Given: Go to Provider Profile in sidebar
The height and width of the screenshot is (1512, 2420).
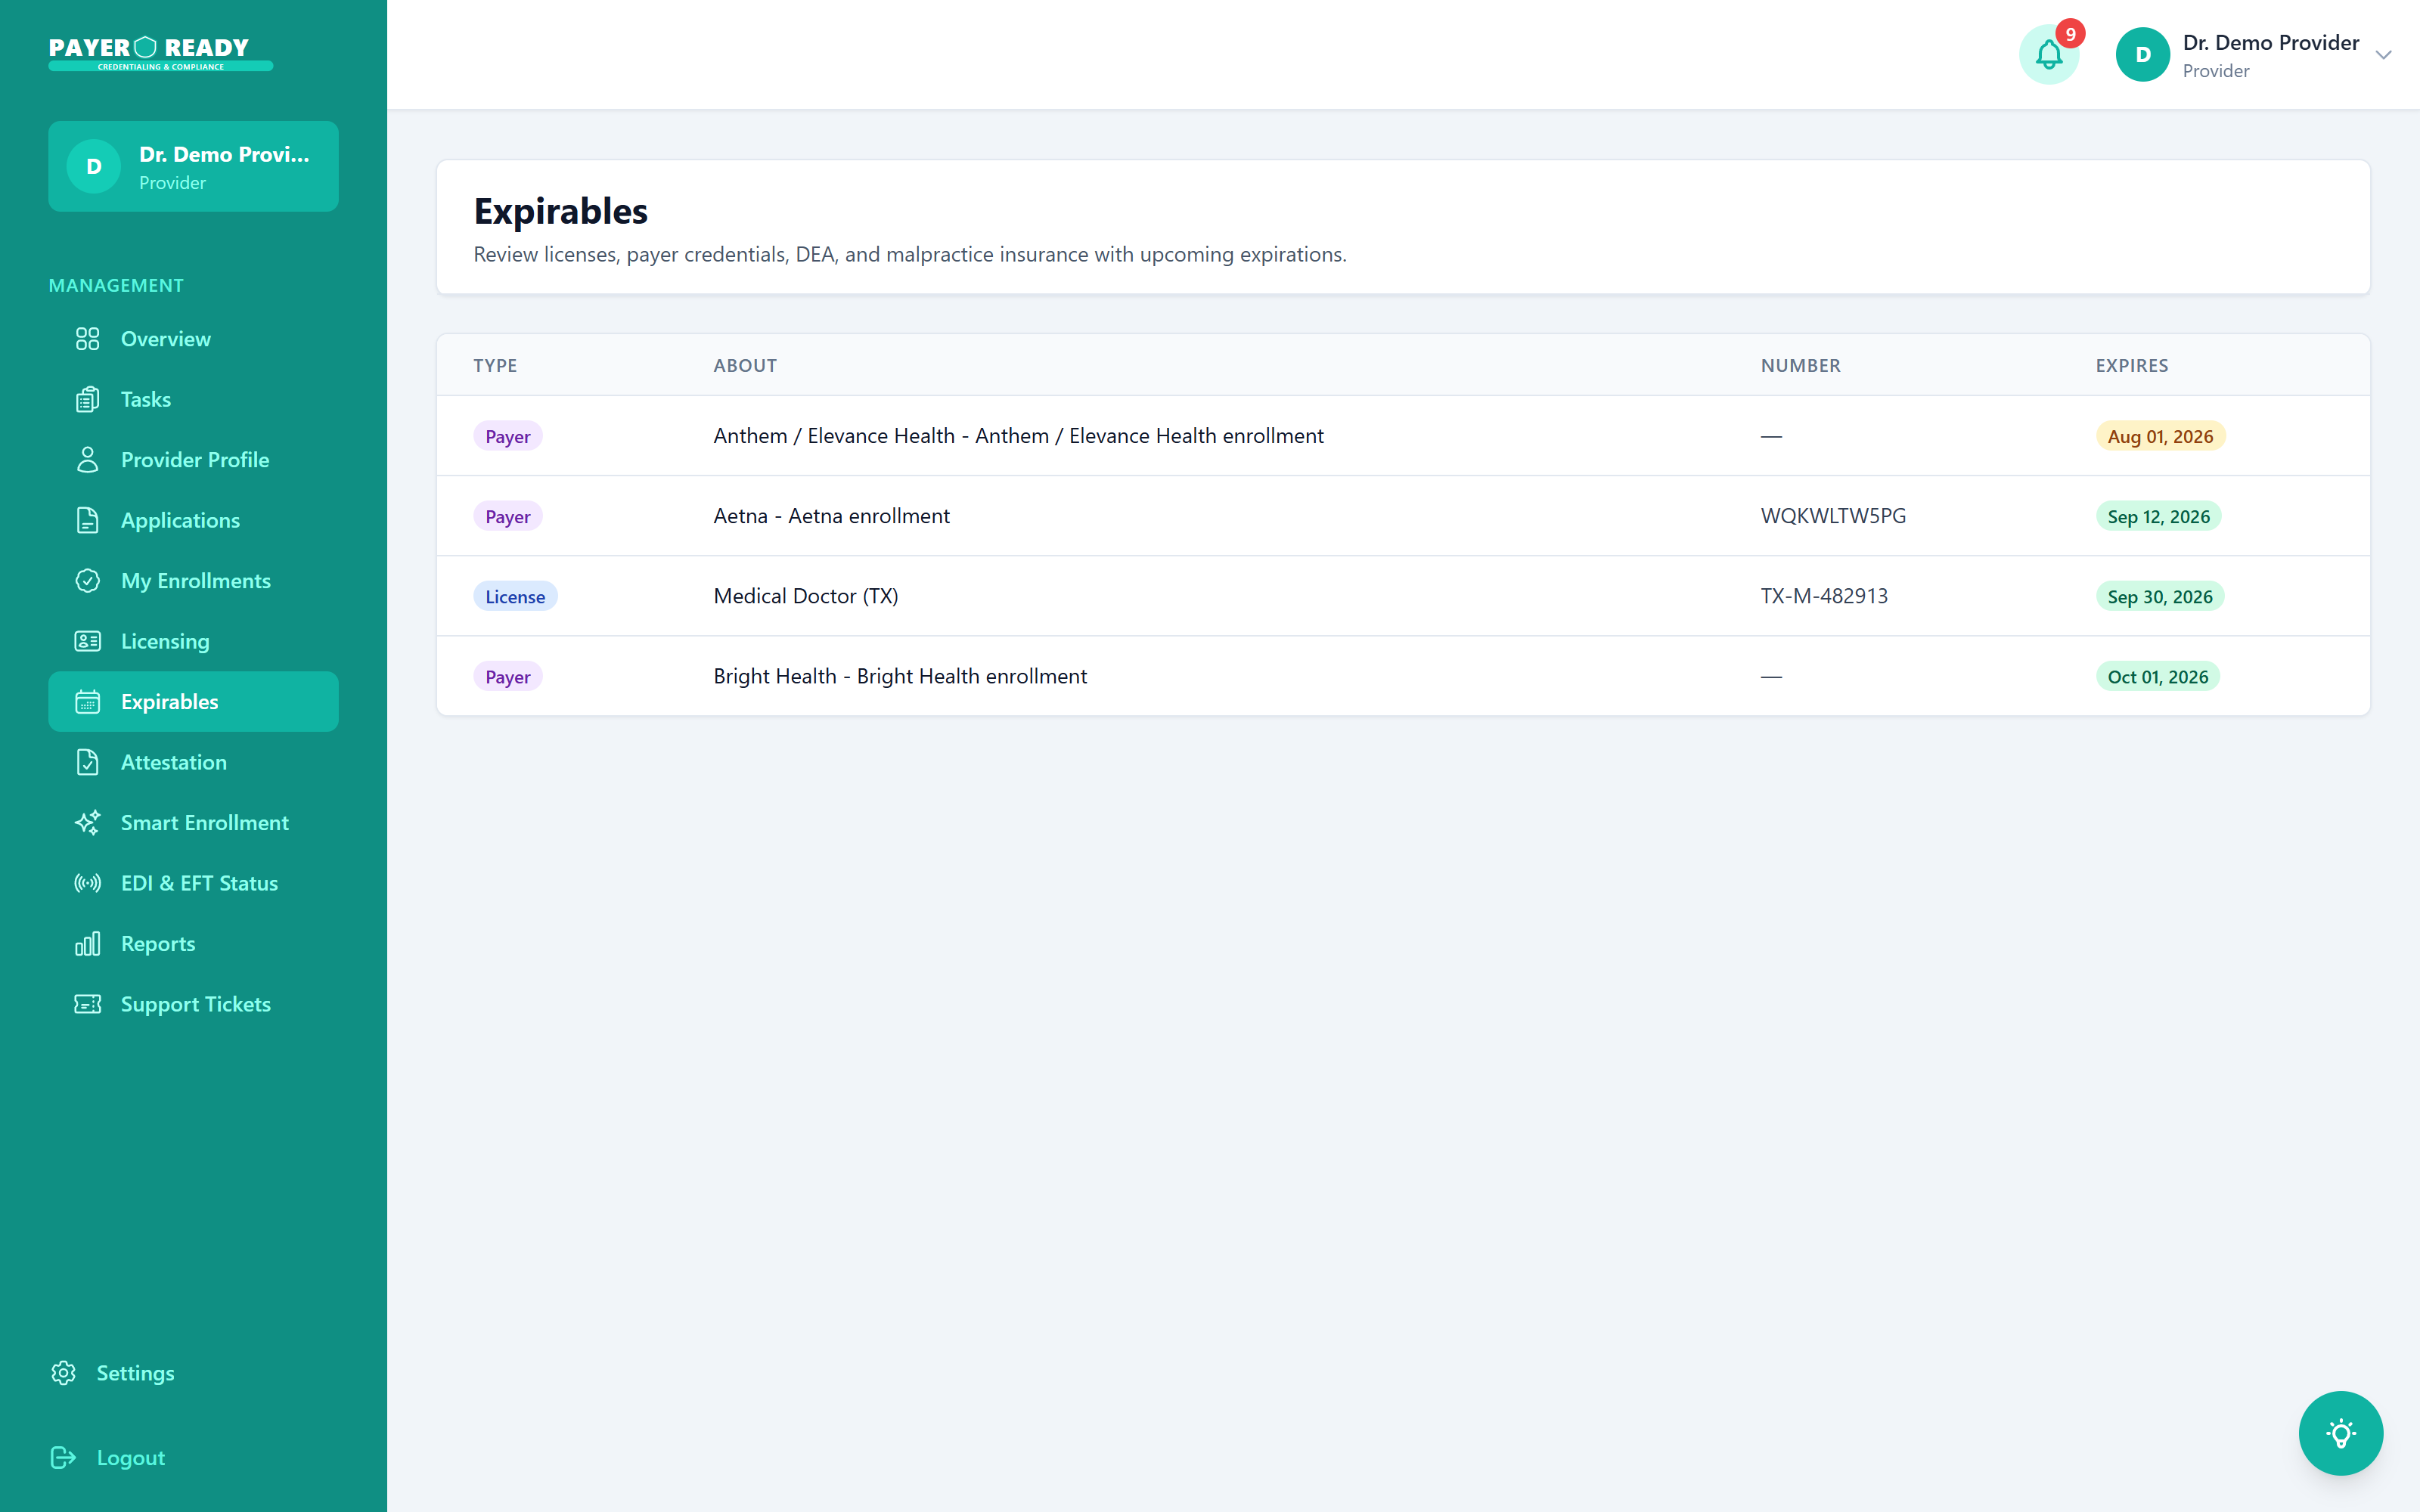Looking at the screenshot, I should (193, 460).
